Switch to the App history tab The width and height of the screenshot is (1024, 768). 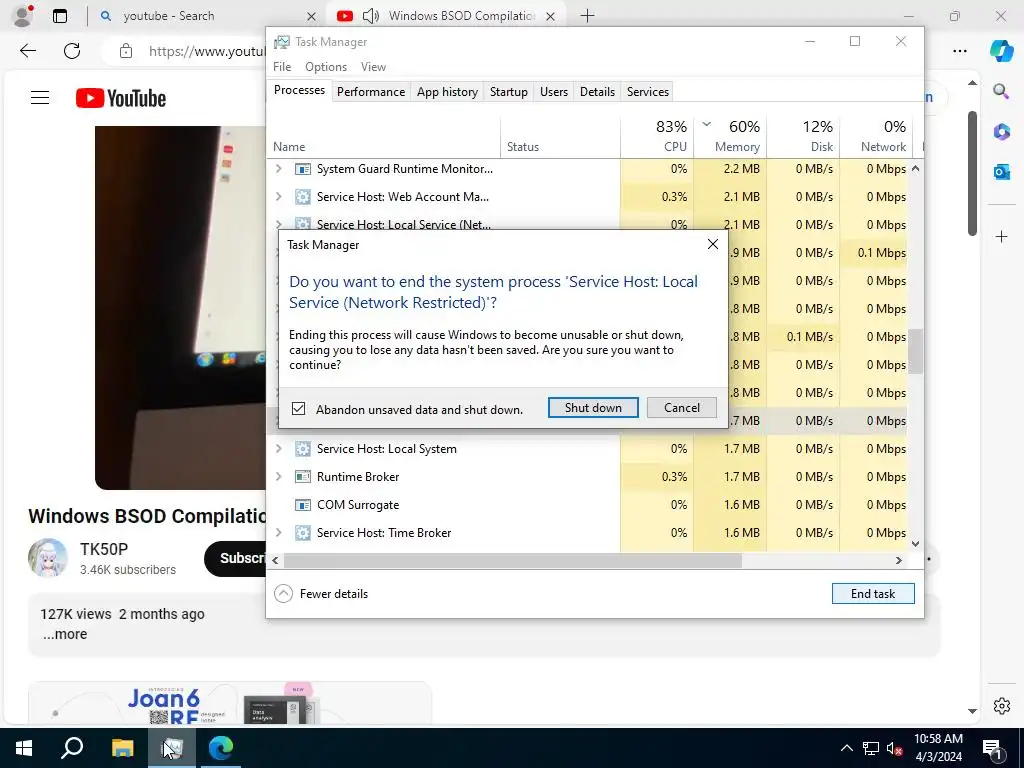[447, 92]
